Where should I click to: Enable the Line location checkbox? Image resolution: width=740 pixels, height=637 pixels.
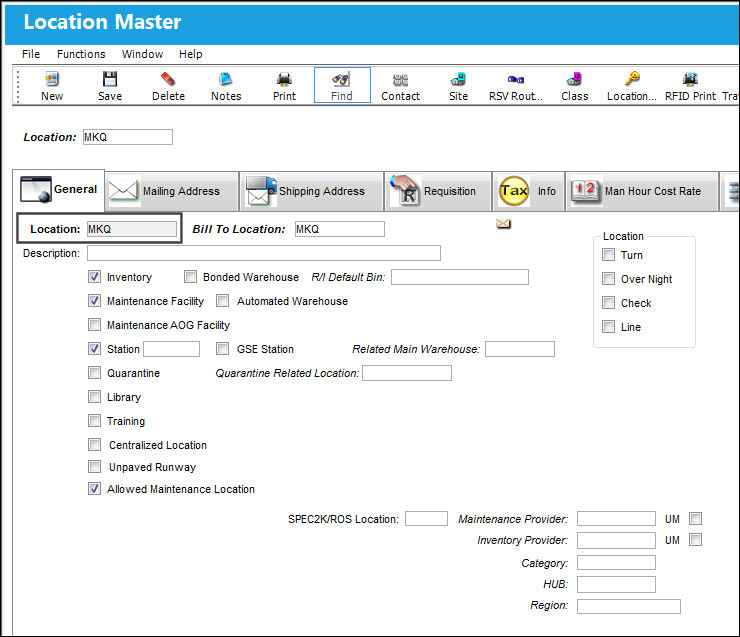608,327
